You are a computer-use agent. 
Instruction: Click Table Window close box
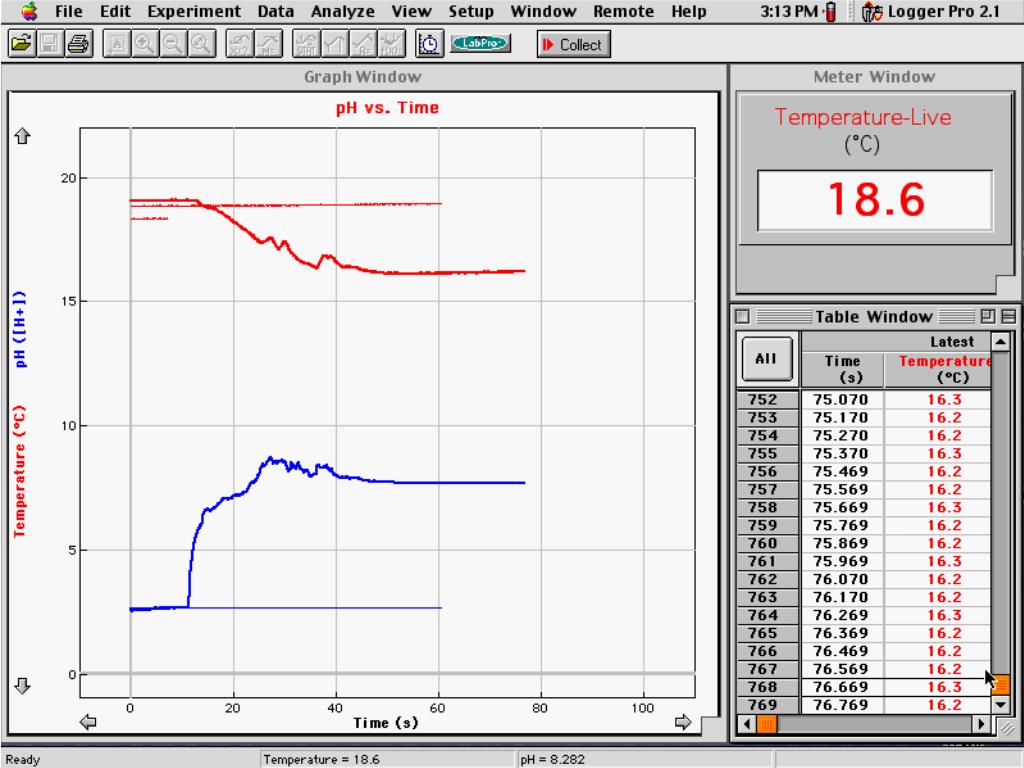coord(743,317)
